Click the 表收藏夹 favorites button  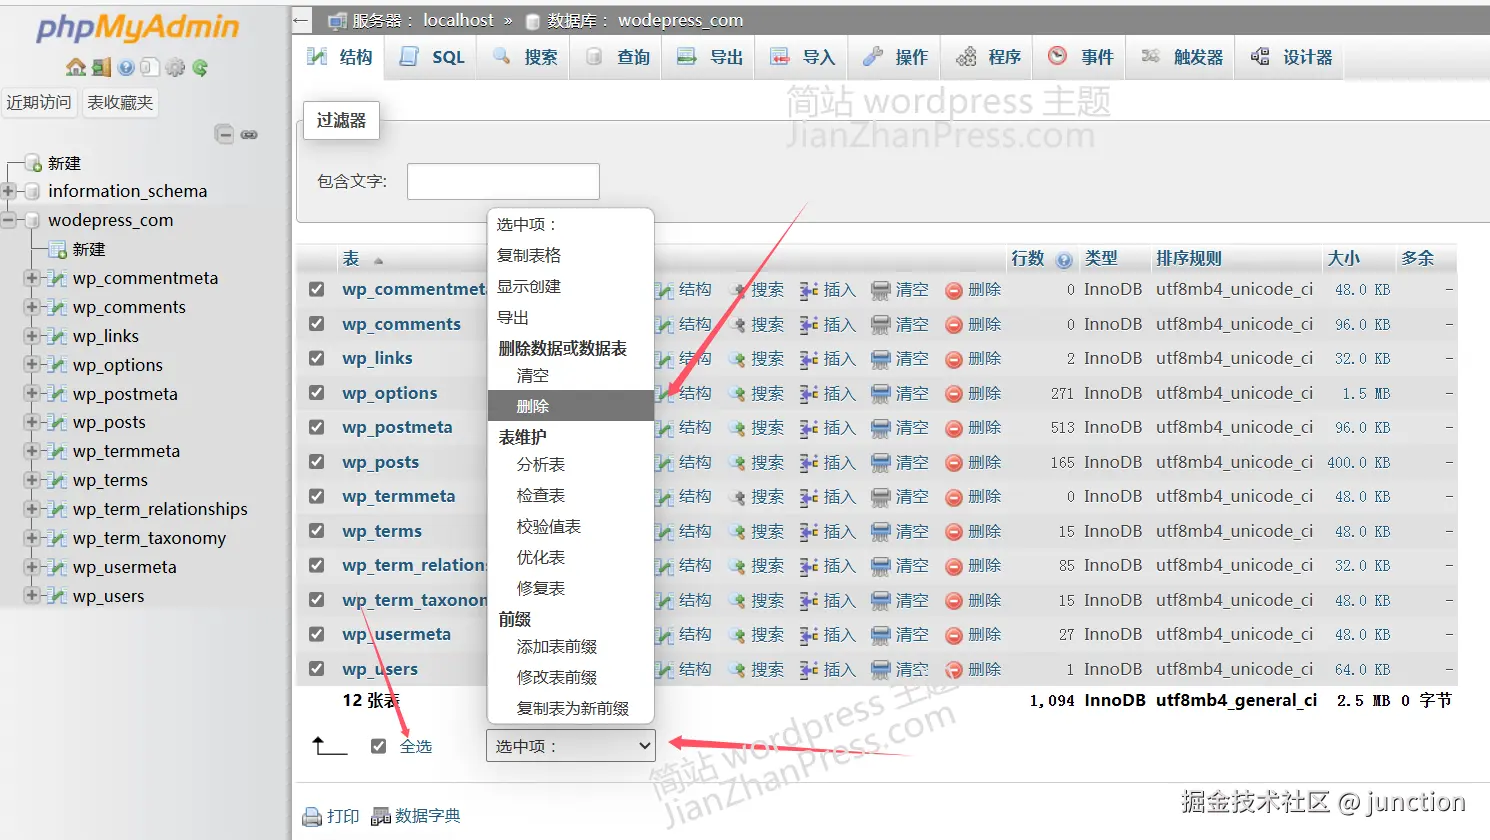120,102
